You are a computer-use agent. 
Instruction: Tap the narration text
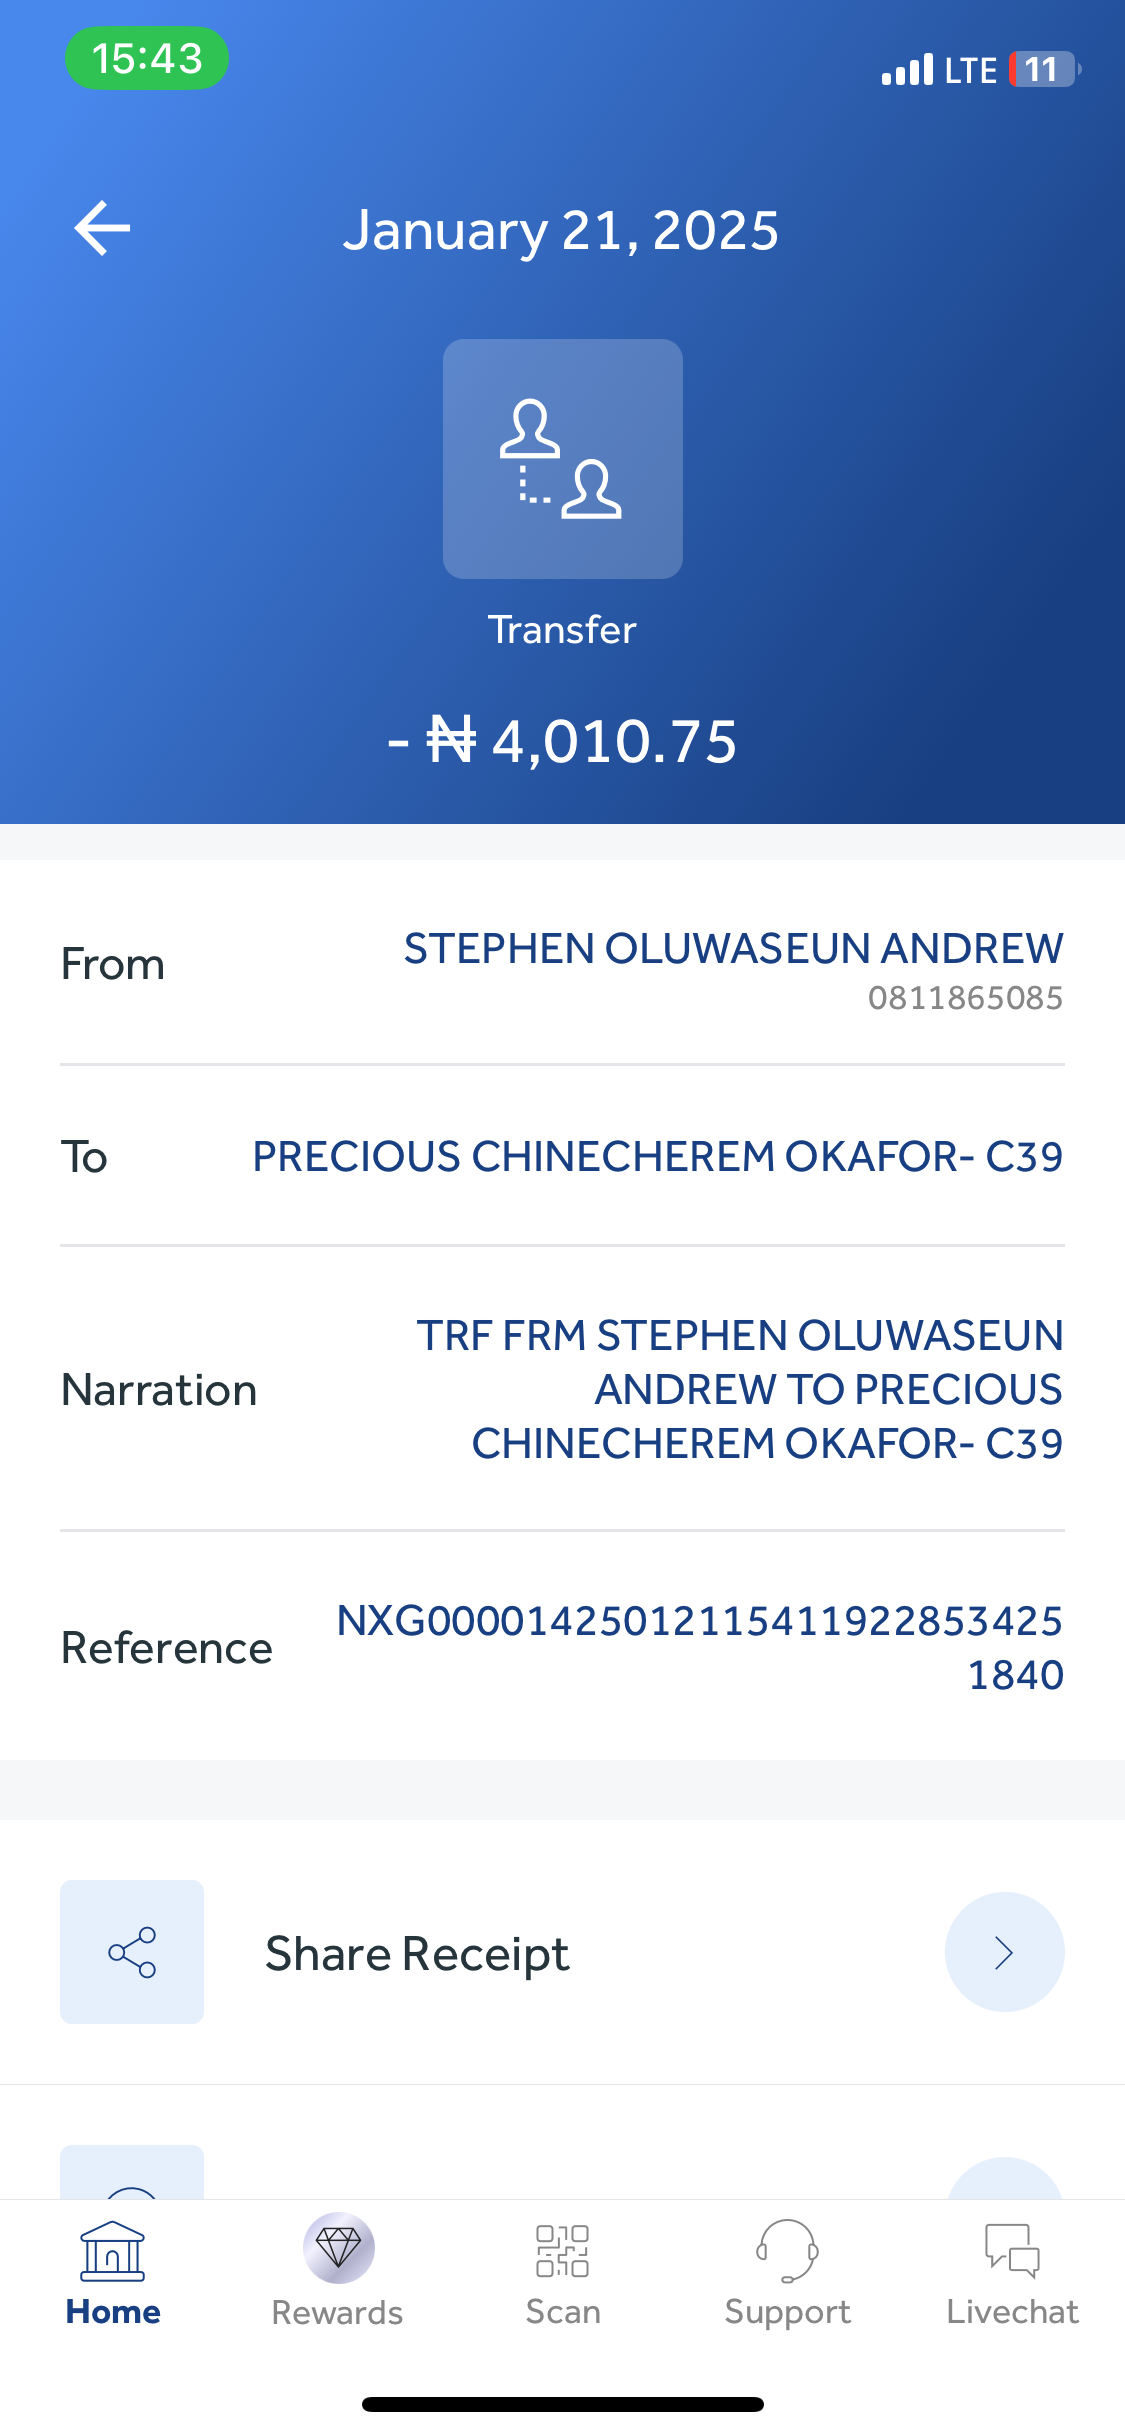point(740,1389)
